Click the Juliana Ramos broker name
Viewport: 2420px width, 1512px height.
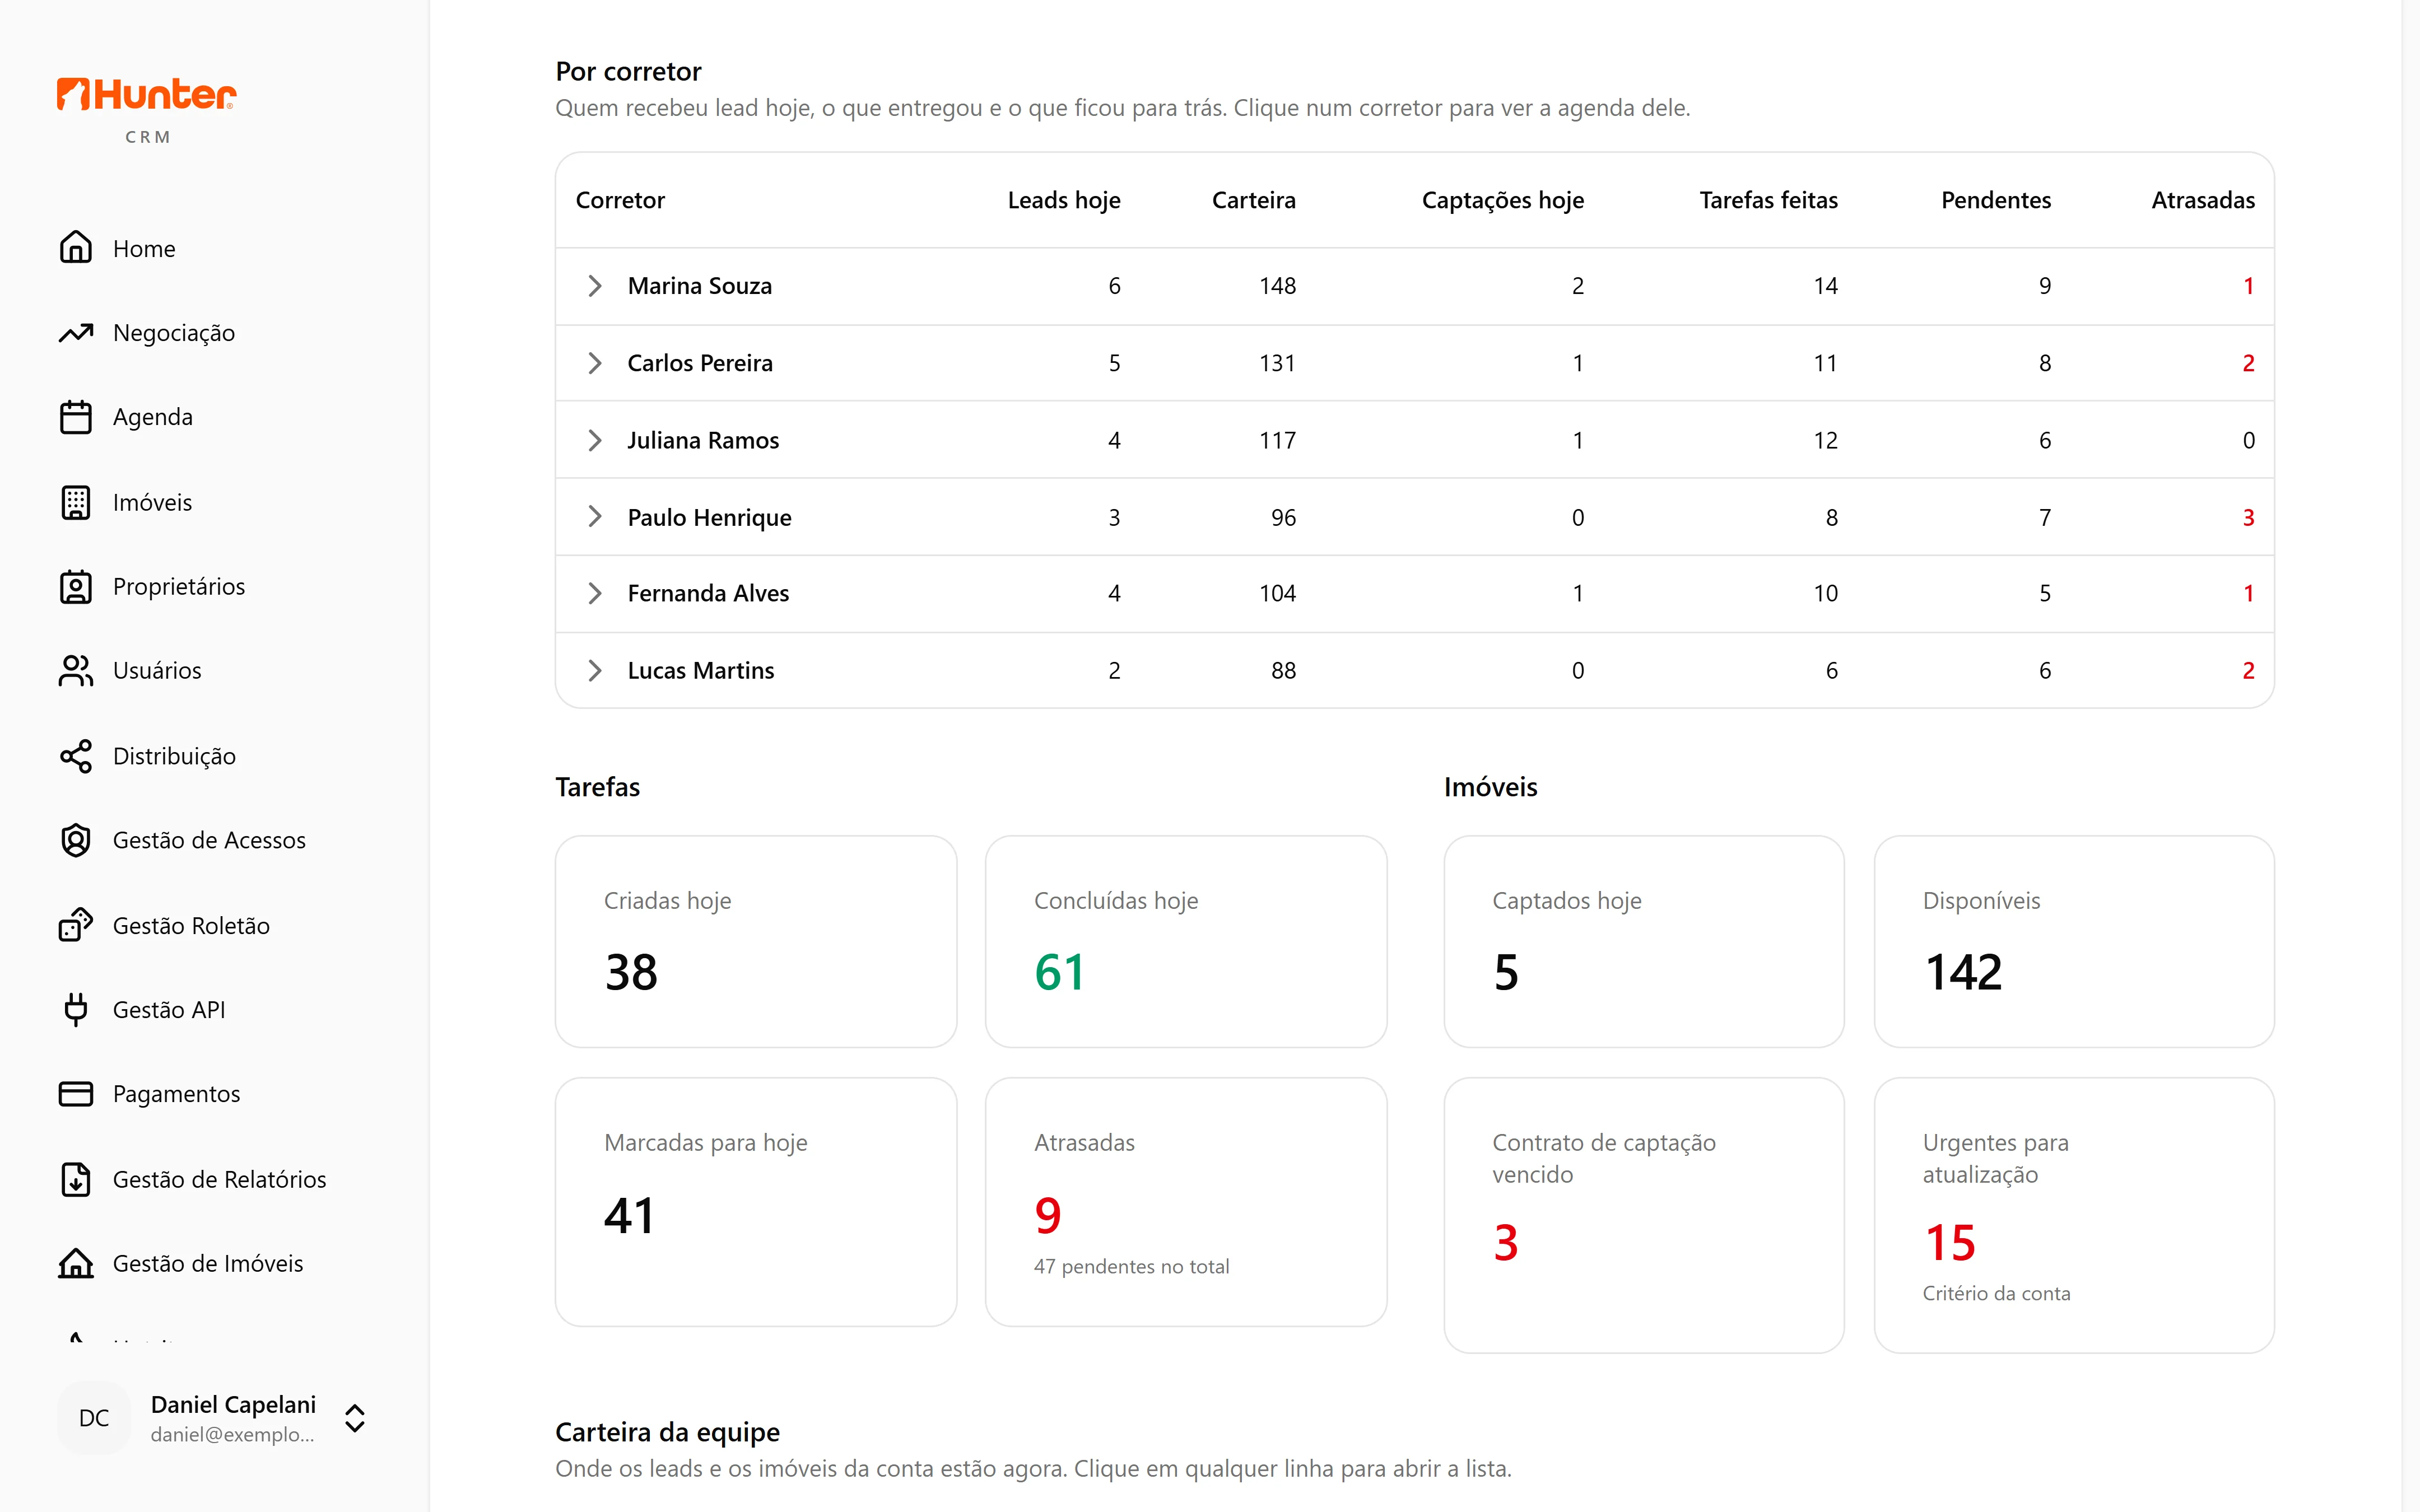pos(703,440)
